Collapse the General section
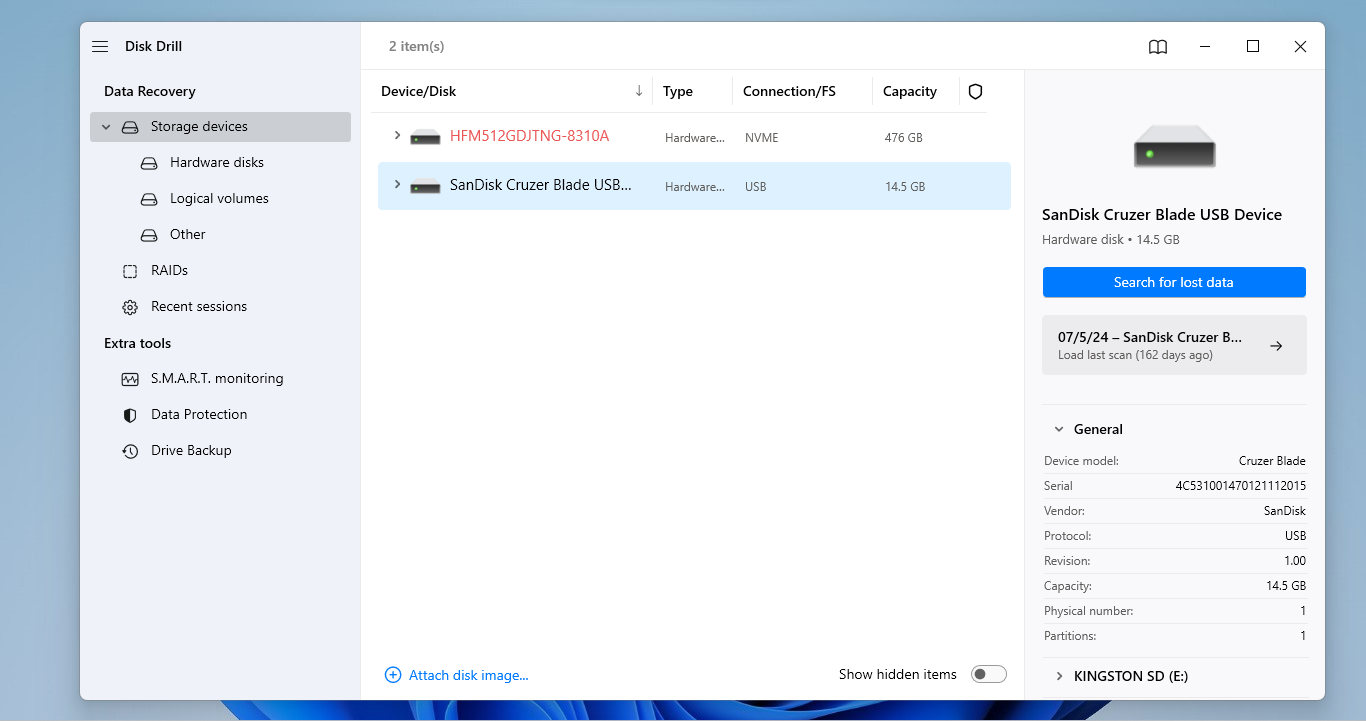Screen dimensions: 1366x721 click(x=1059, y=429)
